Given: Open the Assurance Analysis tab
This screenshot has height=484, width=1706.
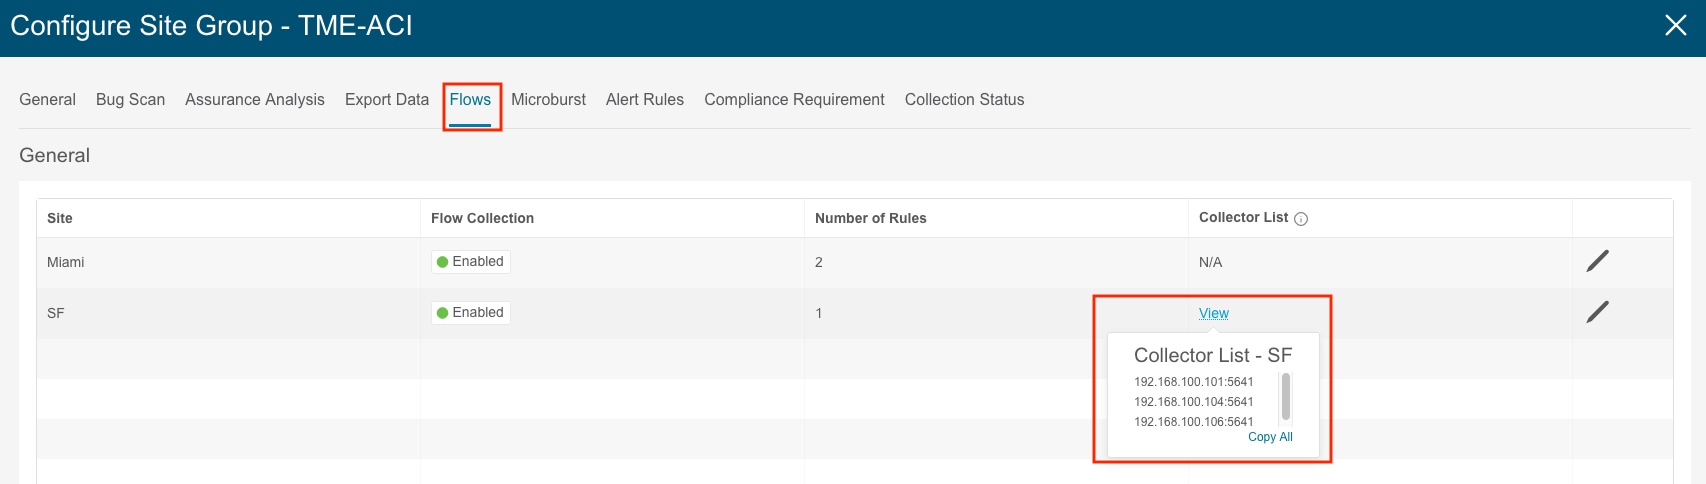Looking at the screenshot, I should 255,100.
